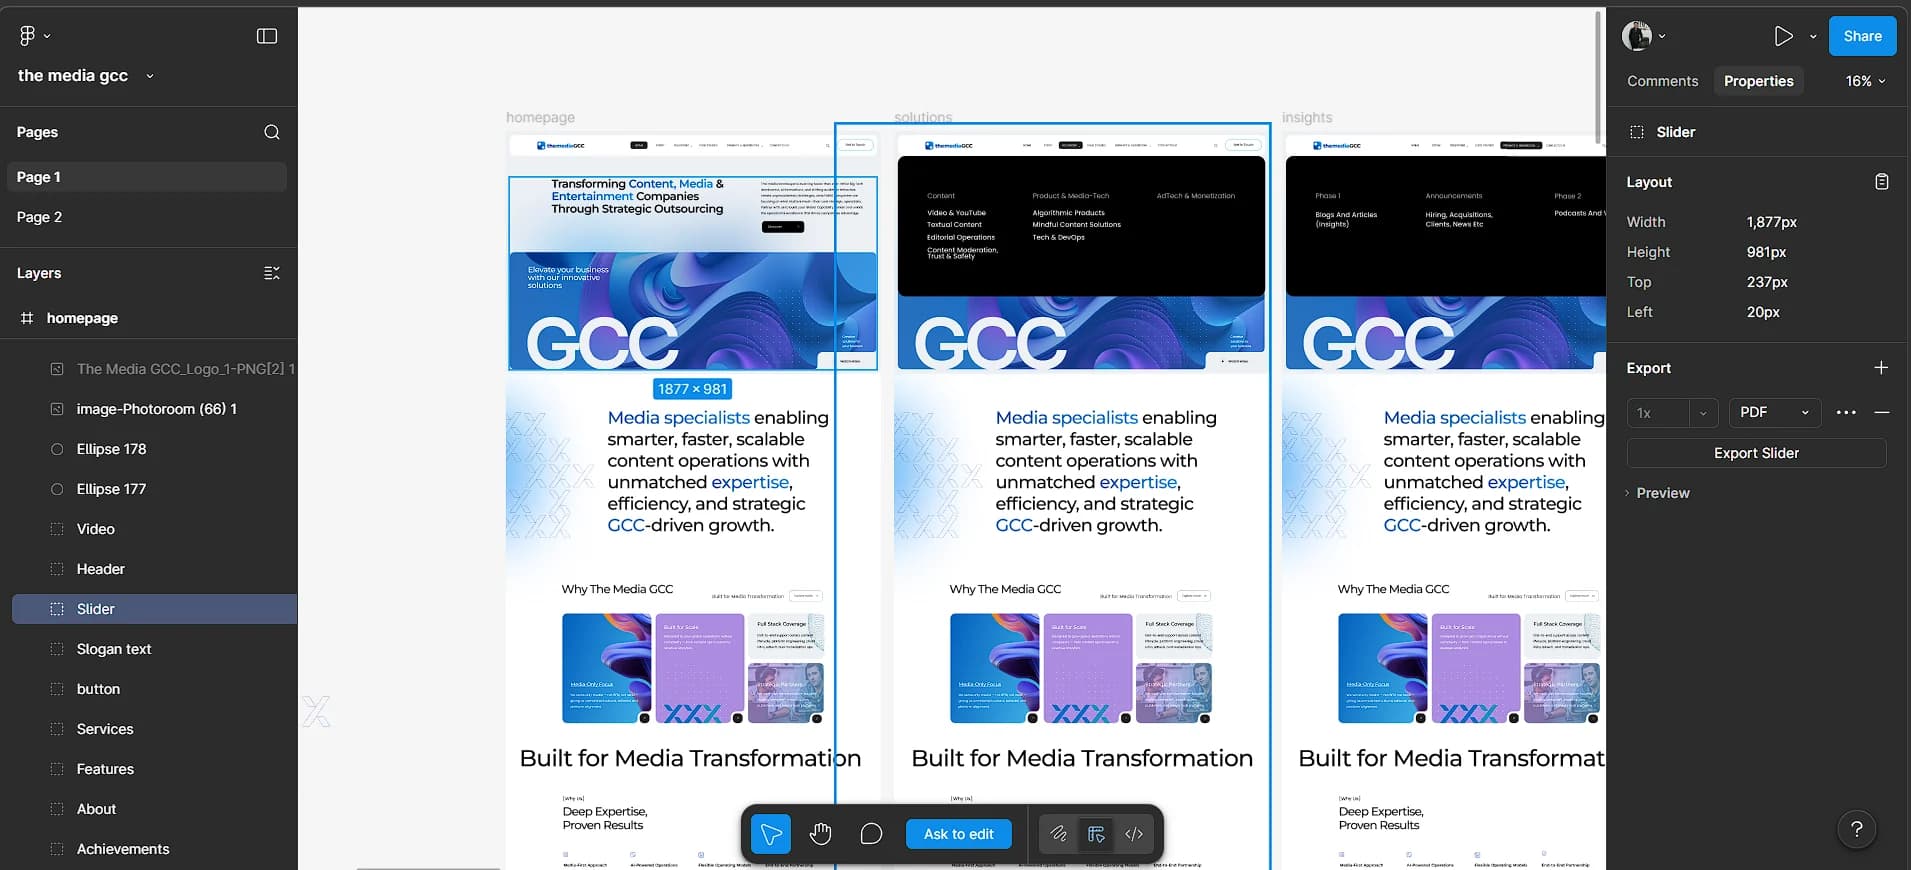The height and width of the screenshot is (870, 1911).
Task: Click the homepage frame hash icon
Action: (27, 318)
